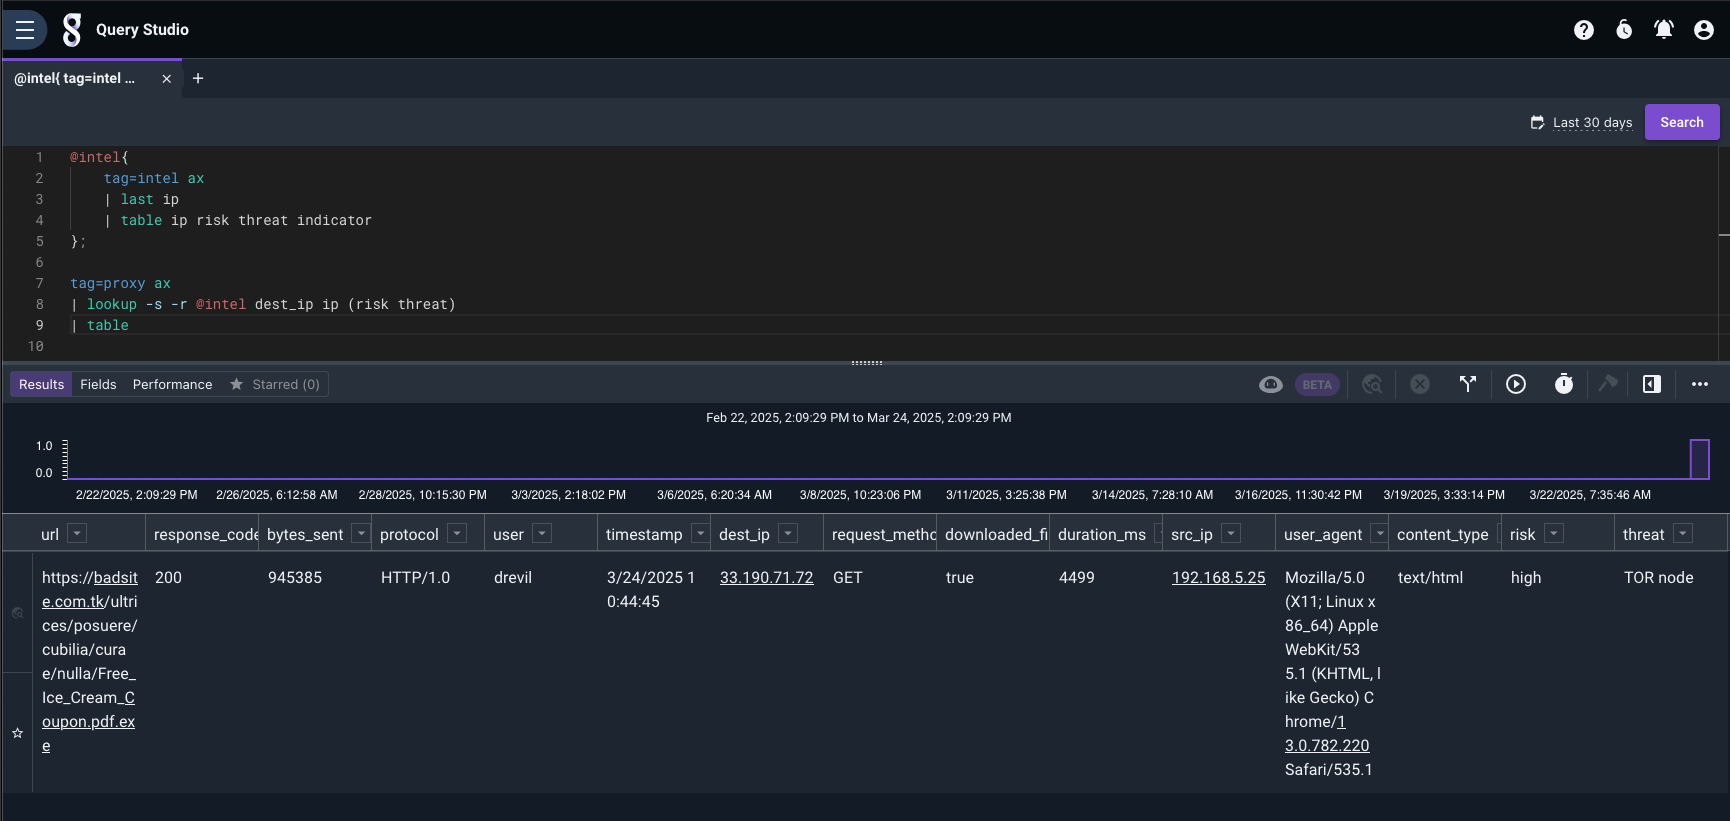Switch to the Fields tab
Viewport: 1730px width, 821px height.
tap(98, 384)
